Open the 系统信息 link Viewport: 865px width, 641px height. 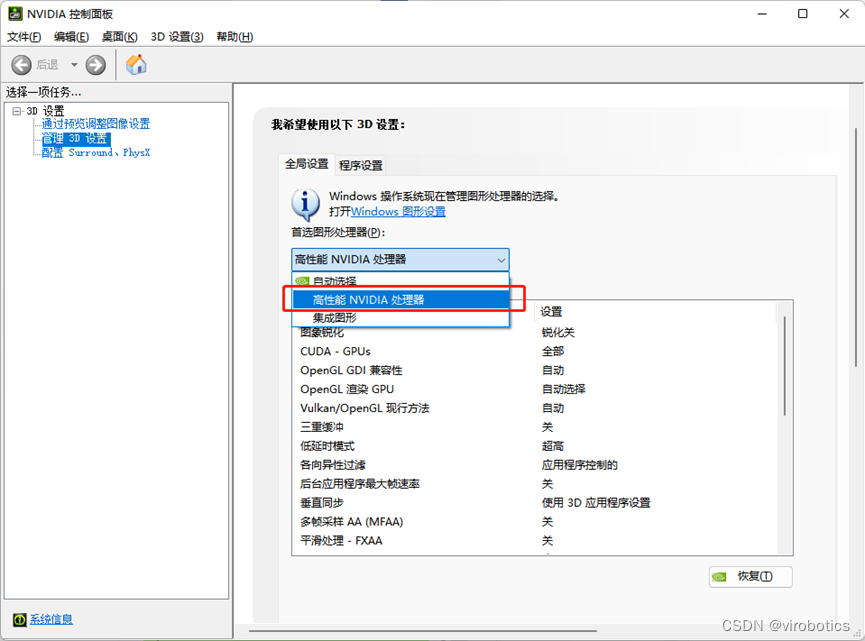tap(51, 620)
